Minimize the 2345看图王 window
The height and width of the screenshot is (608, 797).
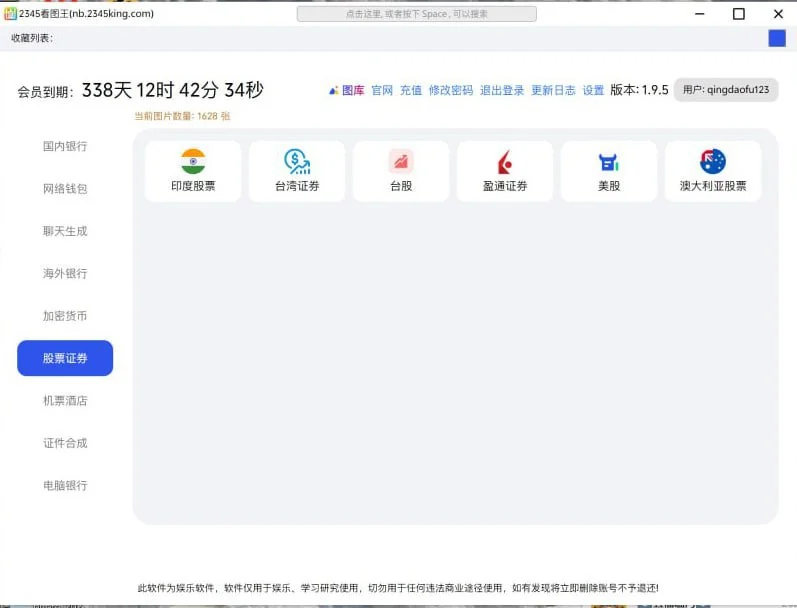[700, 14]
